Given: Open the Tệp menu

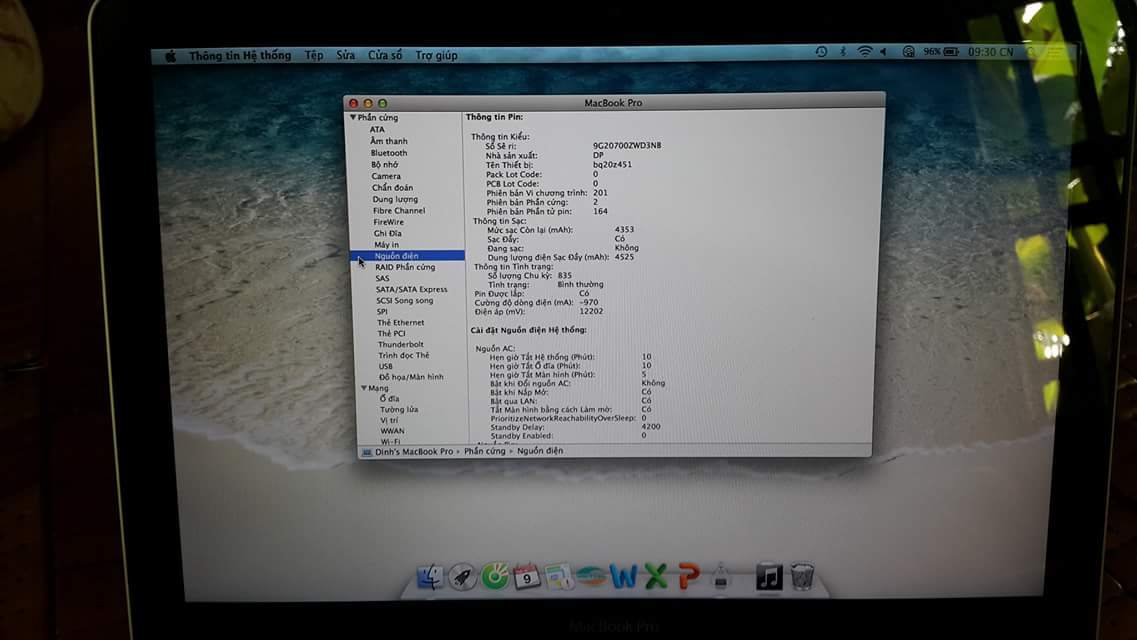Looking at the screenshot, I should coord(314,56).
